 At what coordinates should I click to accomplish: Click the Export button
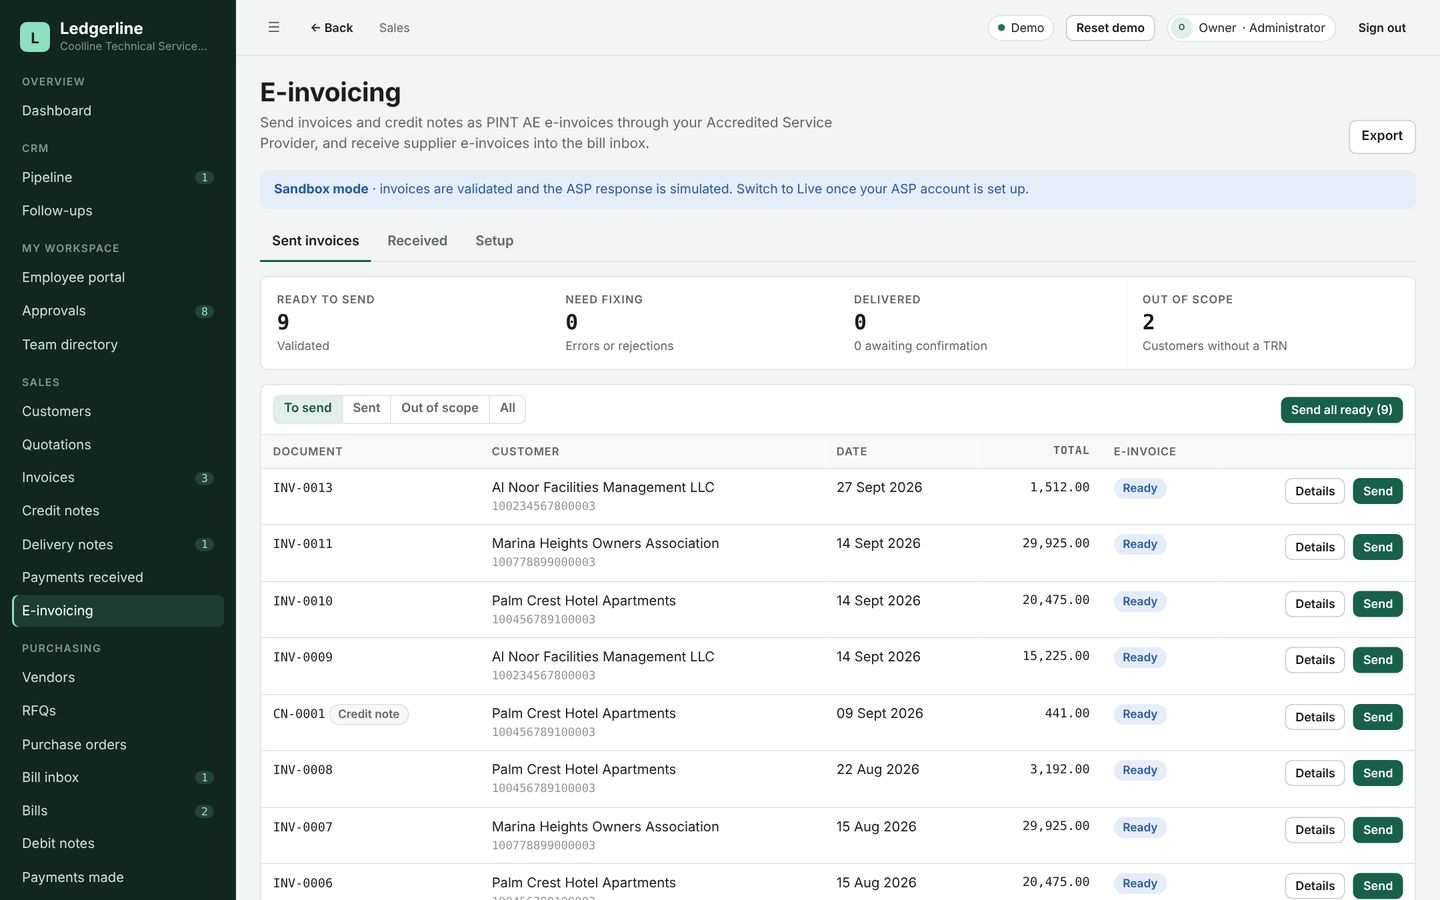click(1381, 136)
